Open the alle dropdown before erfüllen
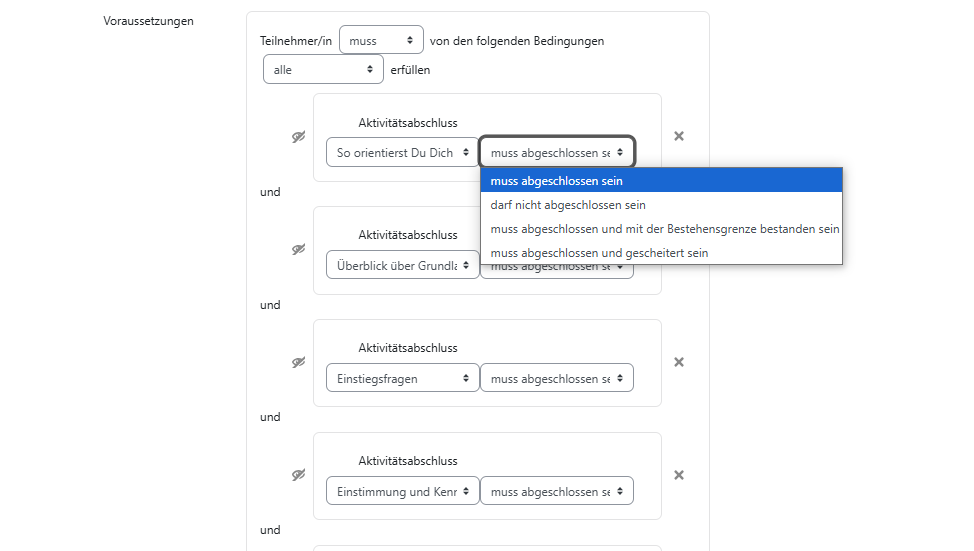The width and height of the screenshot is (974, 551). point(323,70)
